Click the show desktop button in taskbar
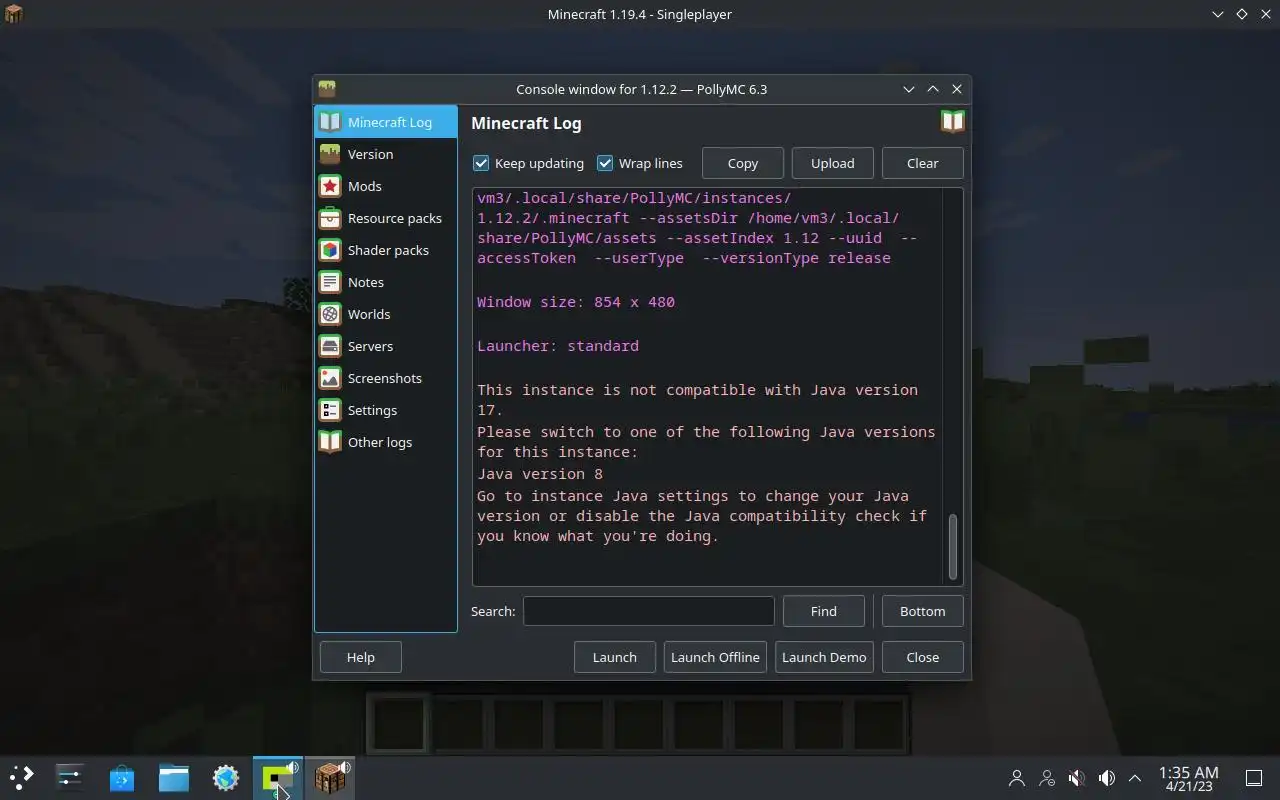 tap(1254, 777)
